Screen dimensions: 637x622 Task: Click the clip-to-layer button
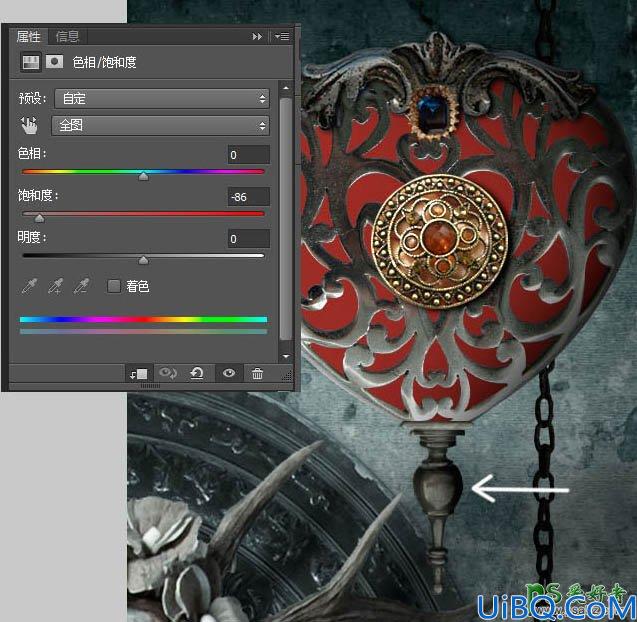(x=139, y=373)
